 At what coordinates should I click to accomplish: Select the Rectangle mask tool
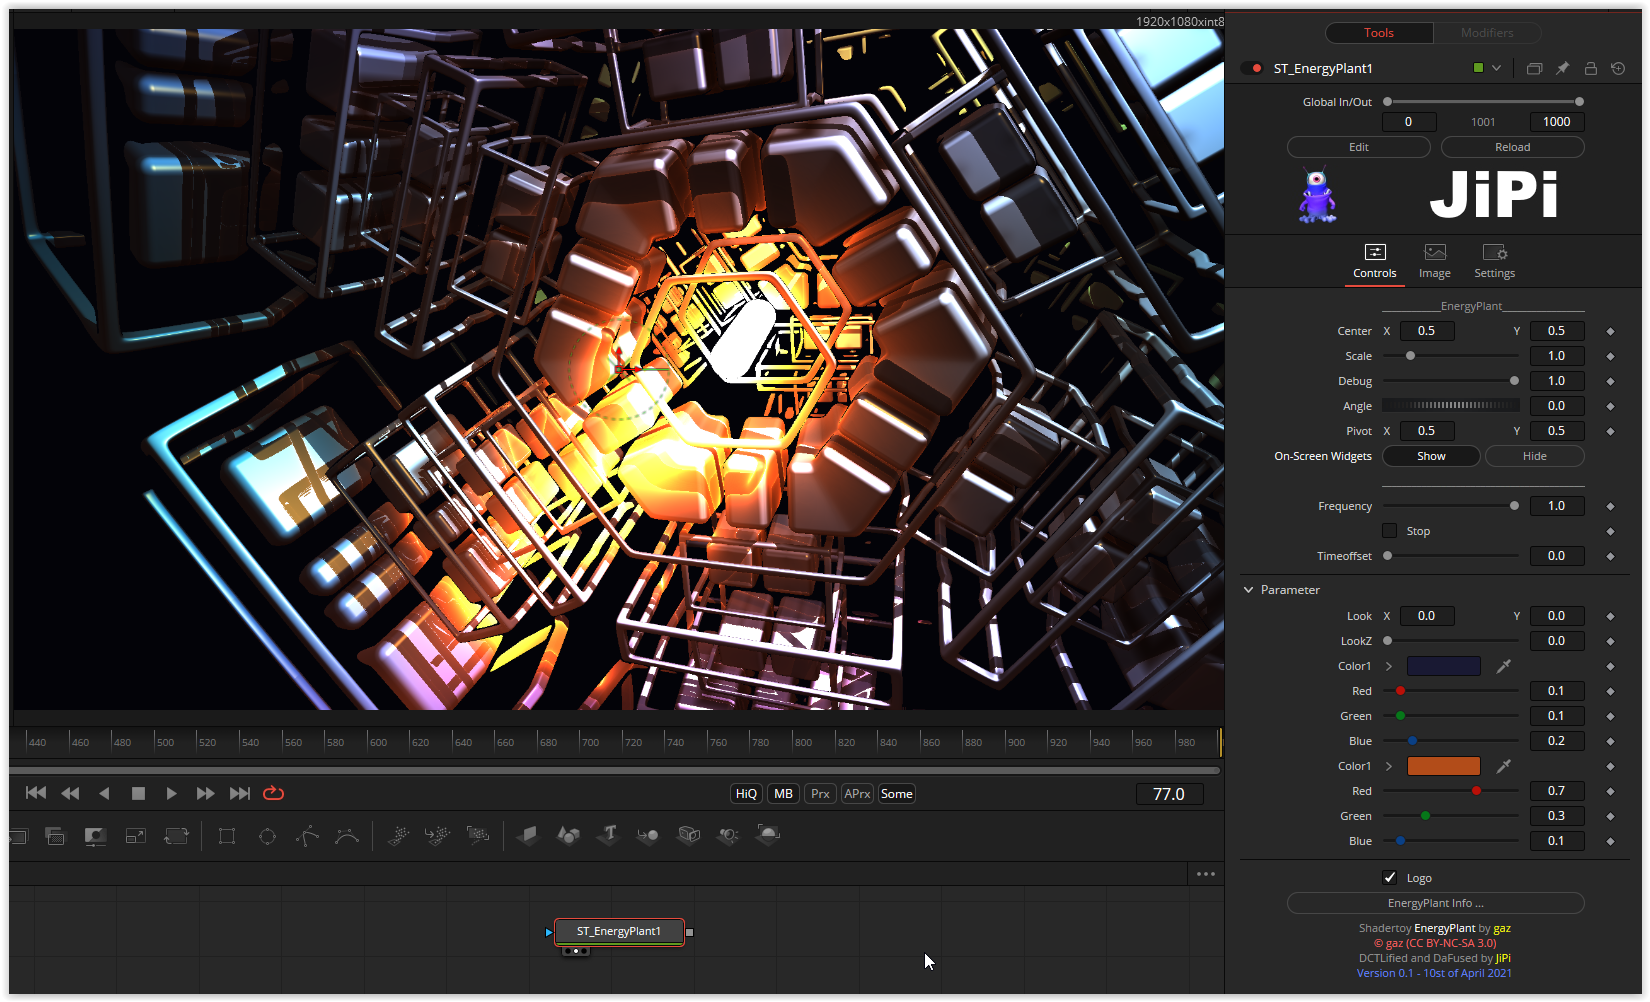coord(227,836)
